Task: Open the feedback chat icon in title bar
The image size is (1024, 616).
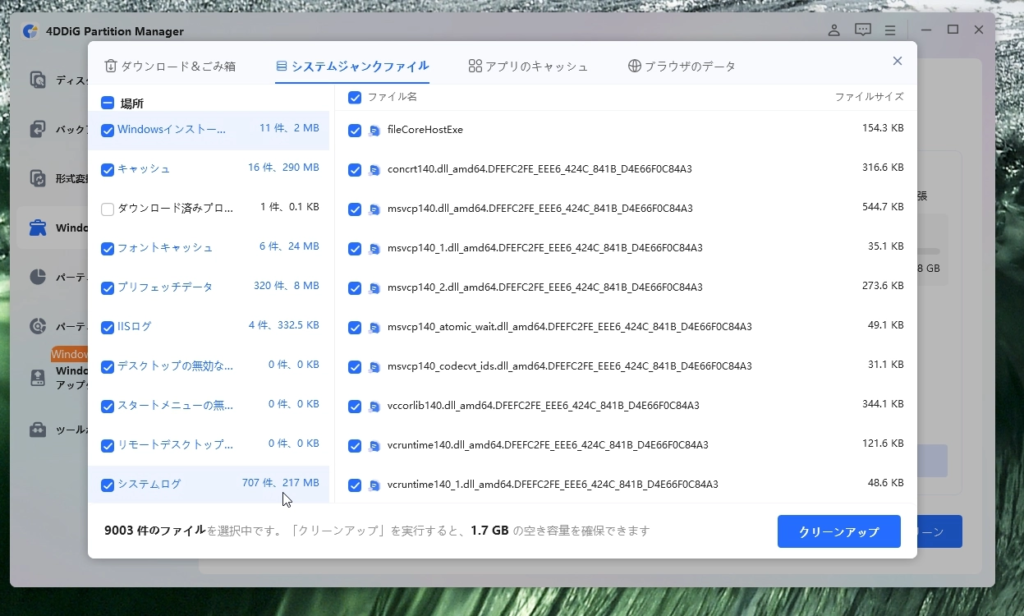Action: point(863,30)
